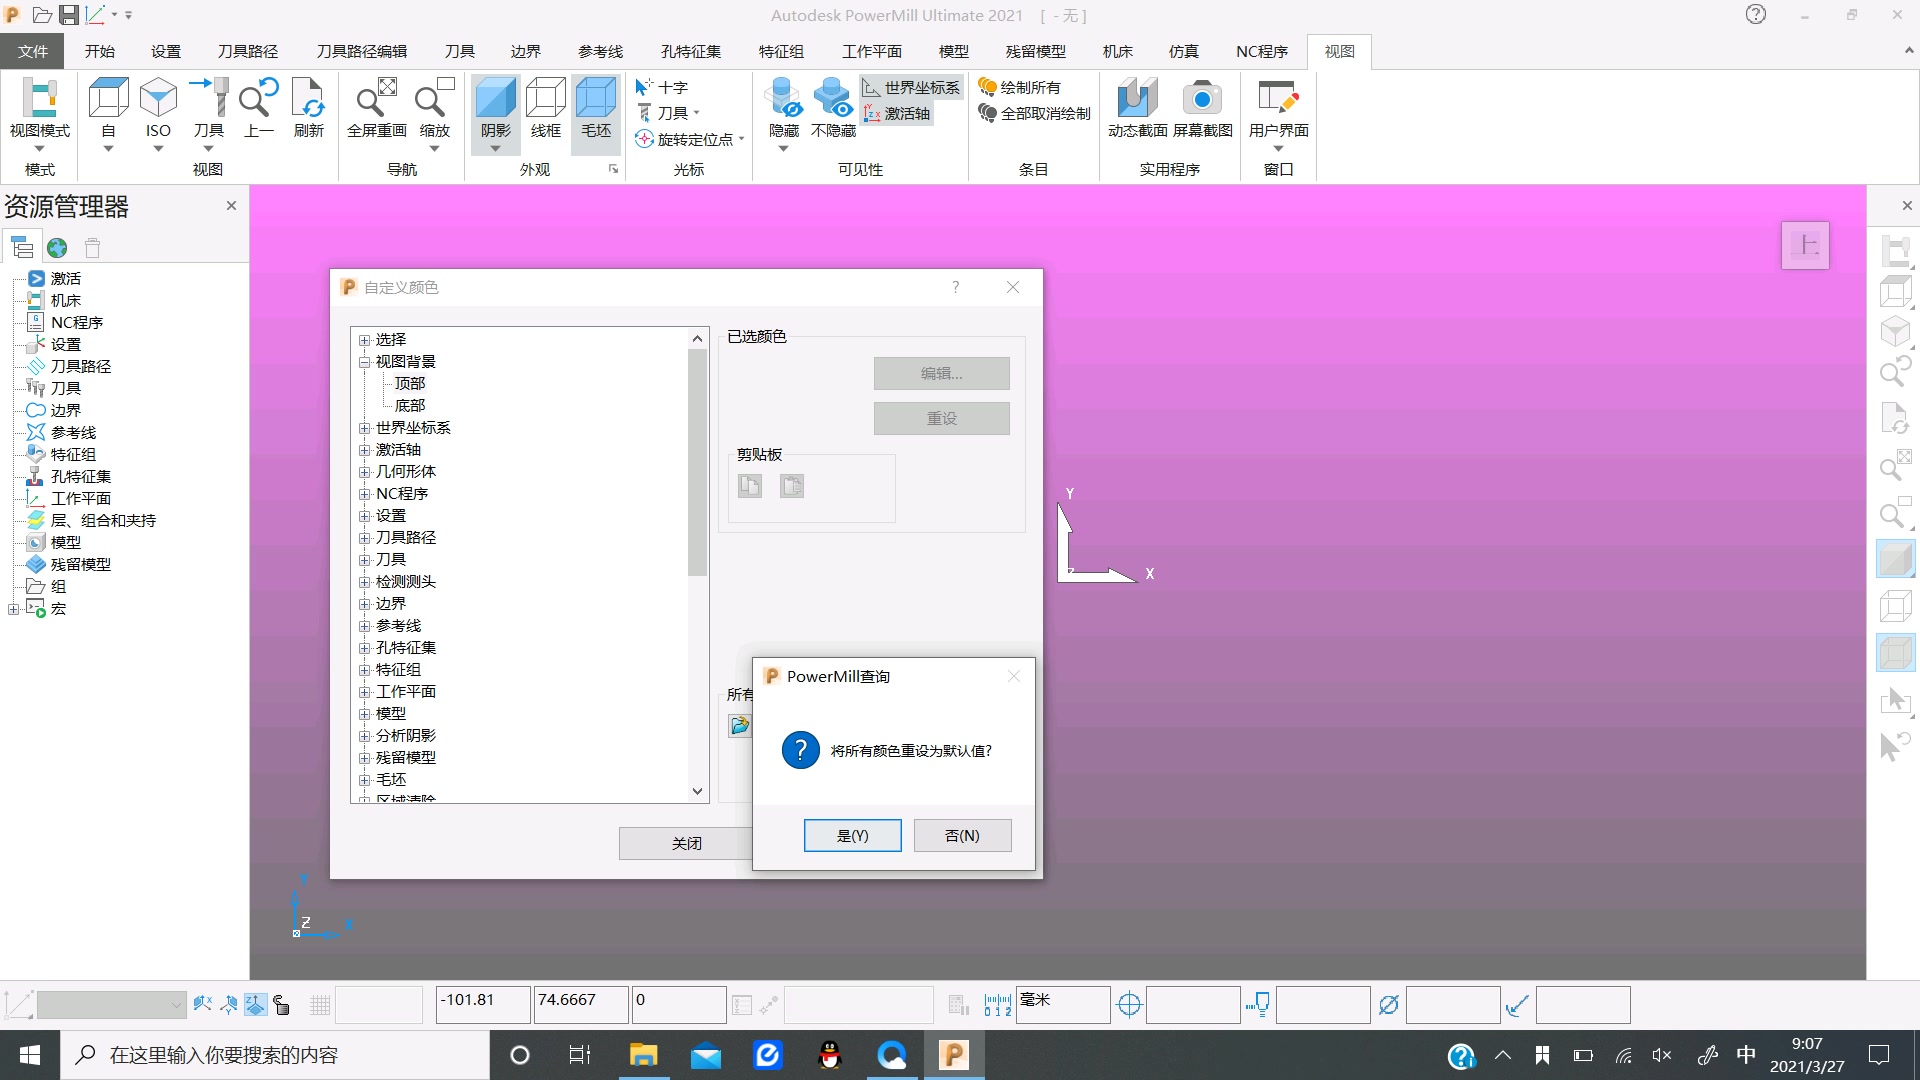
Task: Expand 几何形体 tree node
Action: coord(365,472)
